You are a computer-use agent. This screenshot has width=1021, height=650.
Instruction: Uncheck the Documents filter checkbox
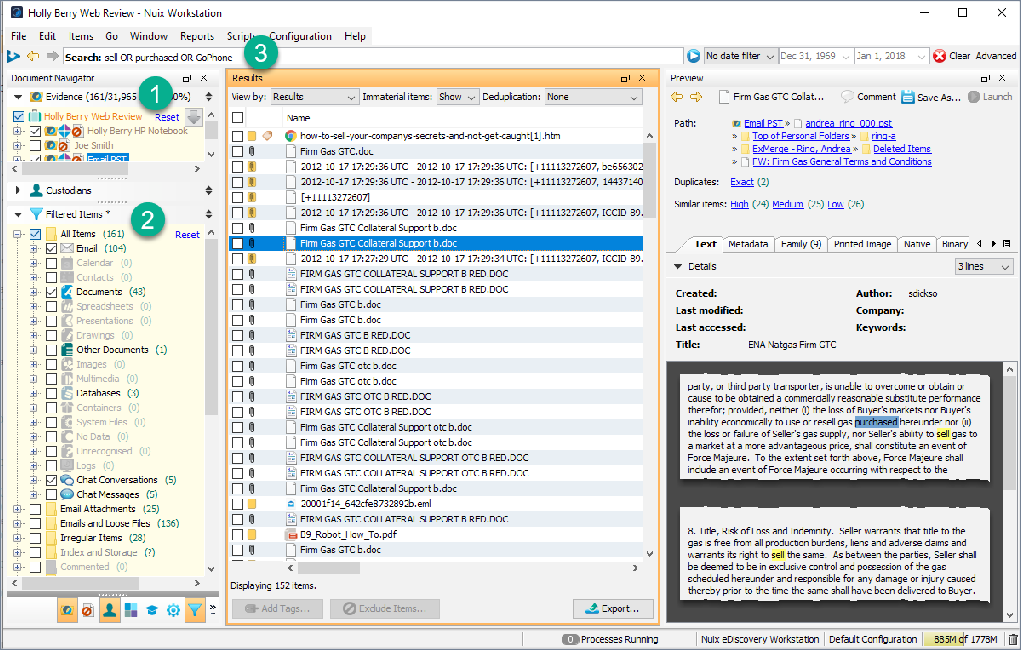(52, 292)
